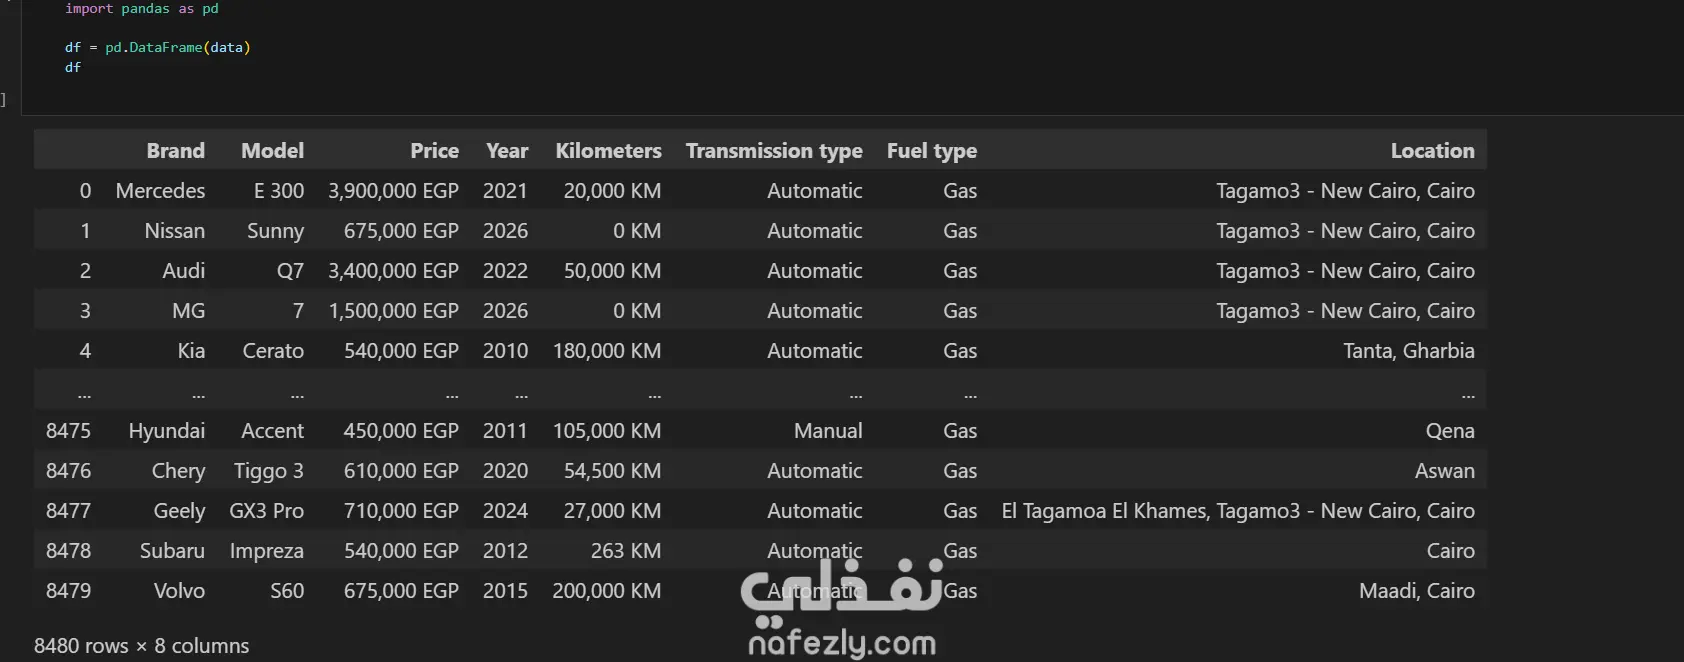Click the 2010 year cell
The image size is (1684, 662).
505,351
